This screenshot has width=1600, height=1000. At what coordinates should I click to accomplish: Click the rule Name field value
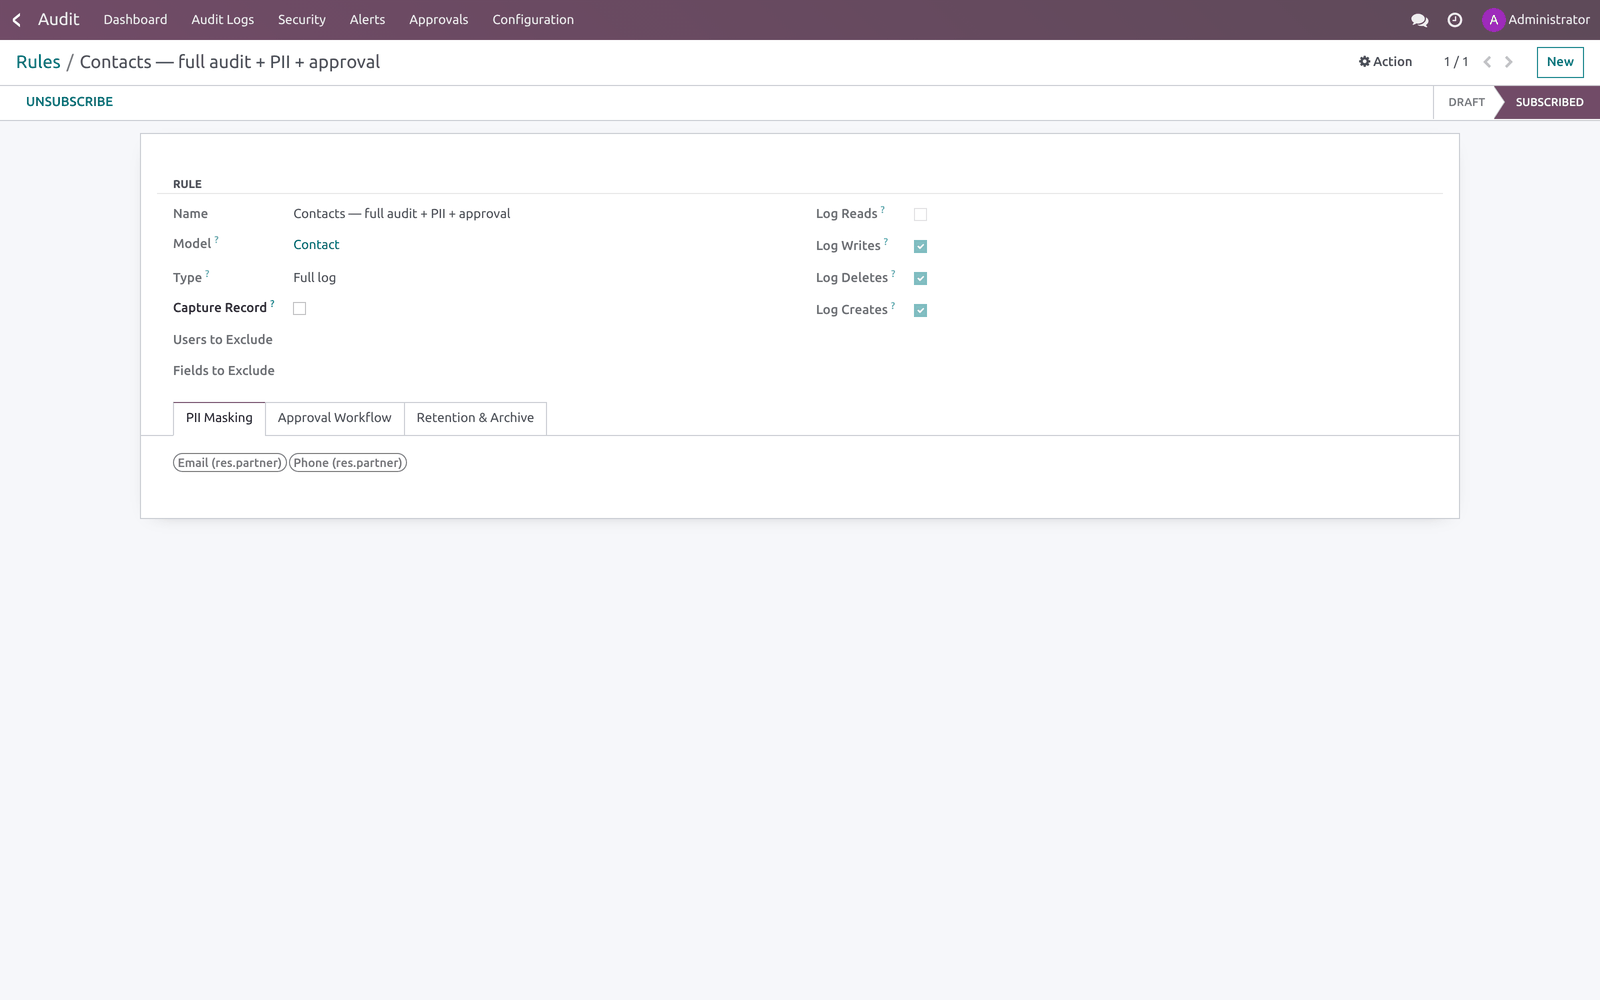[x=402, y=214]
